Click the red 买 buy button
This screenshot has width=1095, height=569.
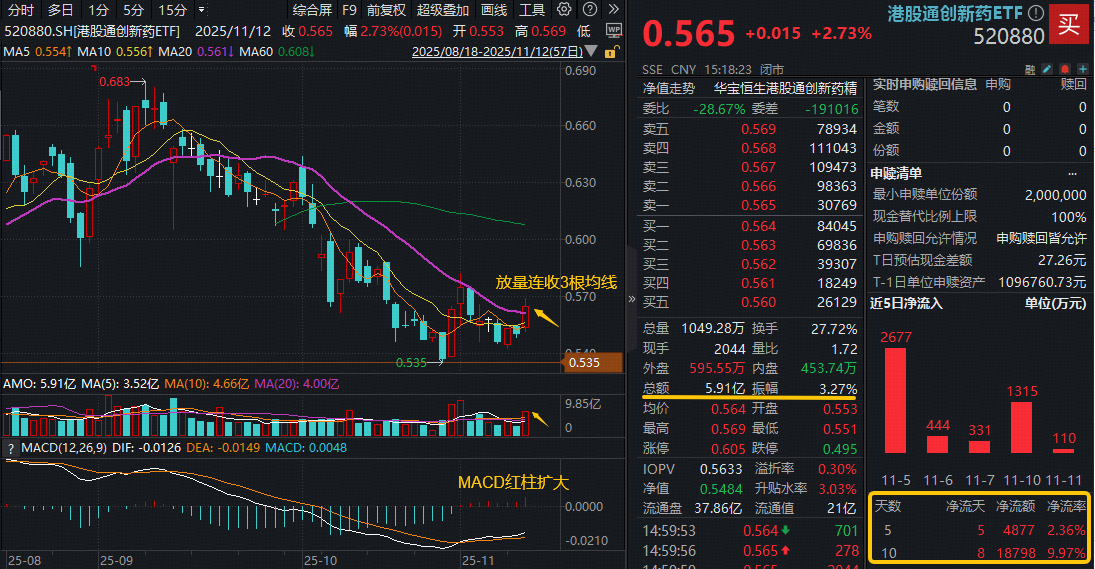(x=1070, y=24)
